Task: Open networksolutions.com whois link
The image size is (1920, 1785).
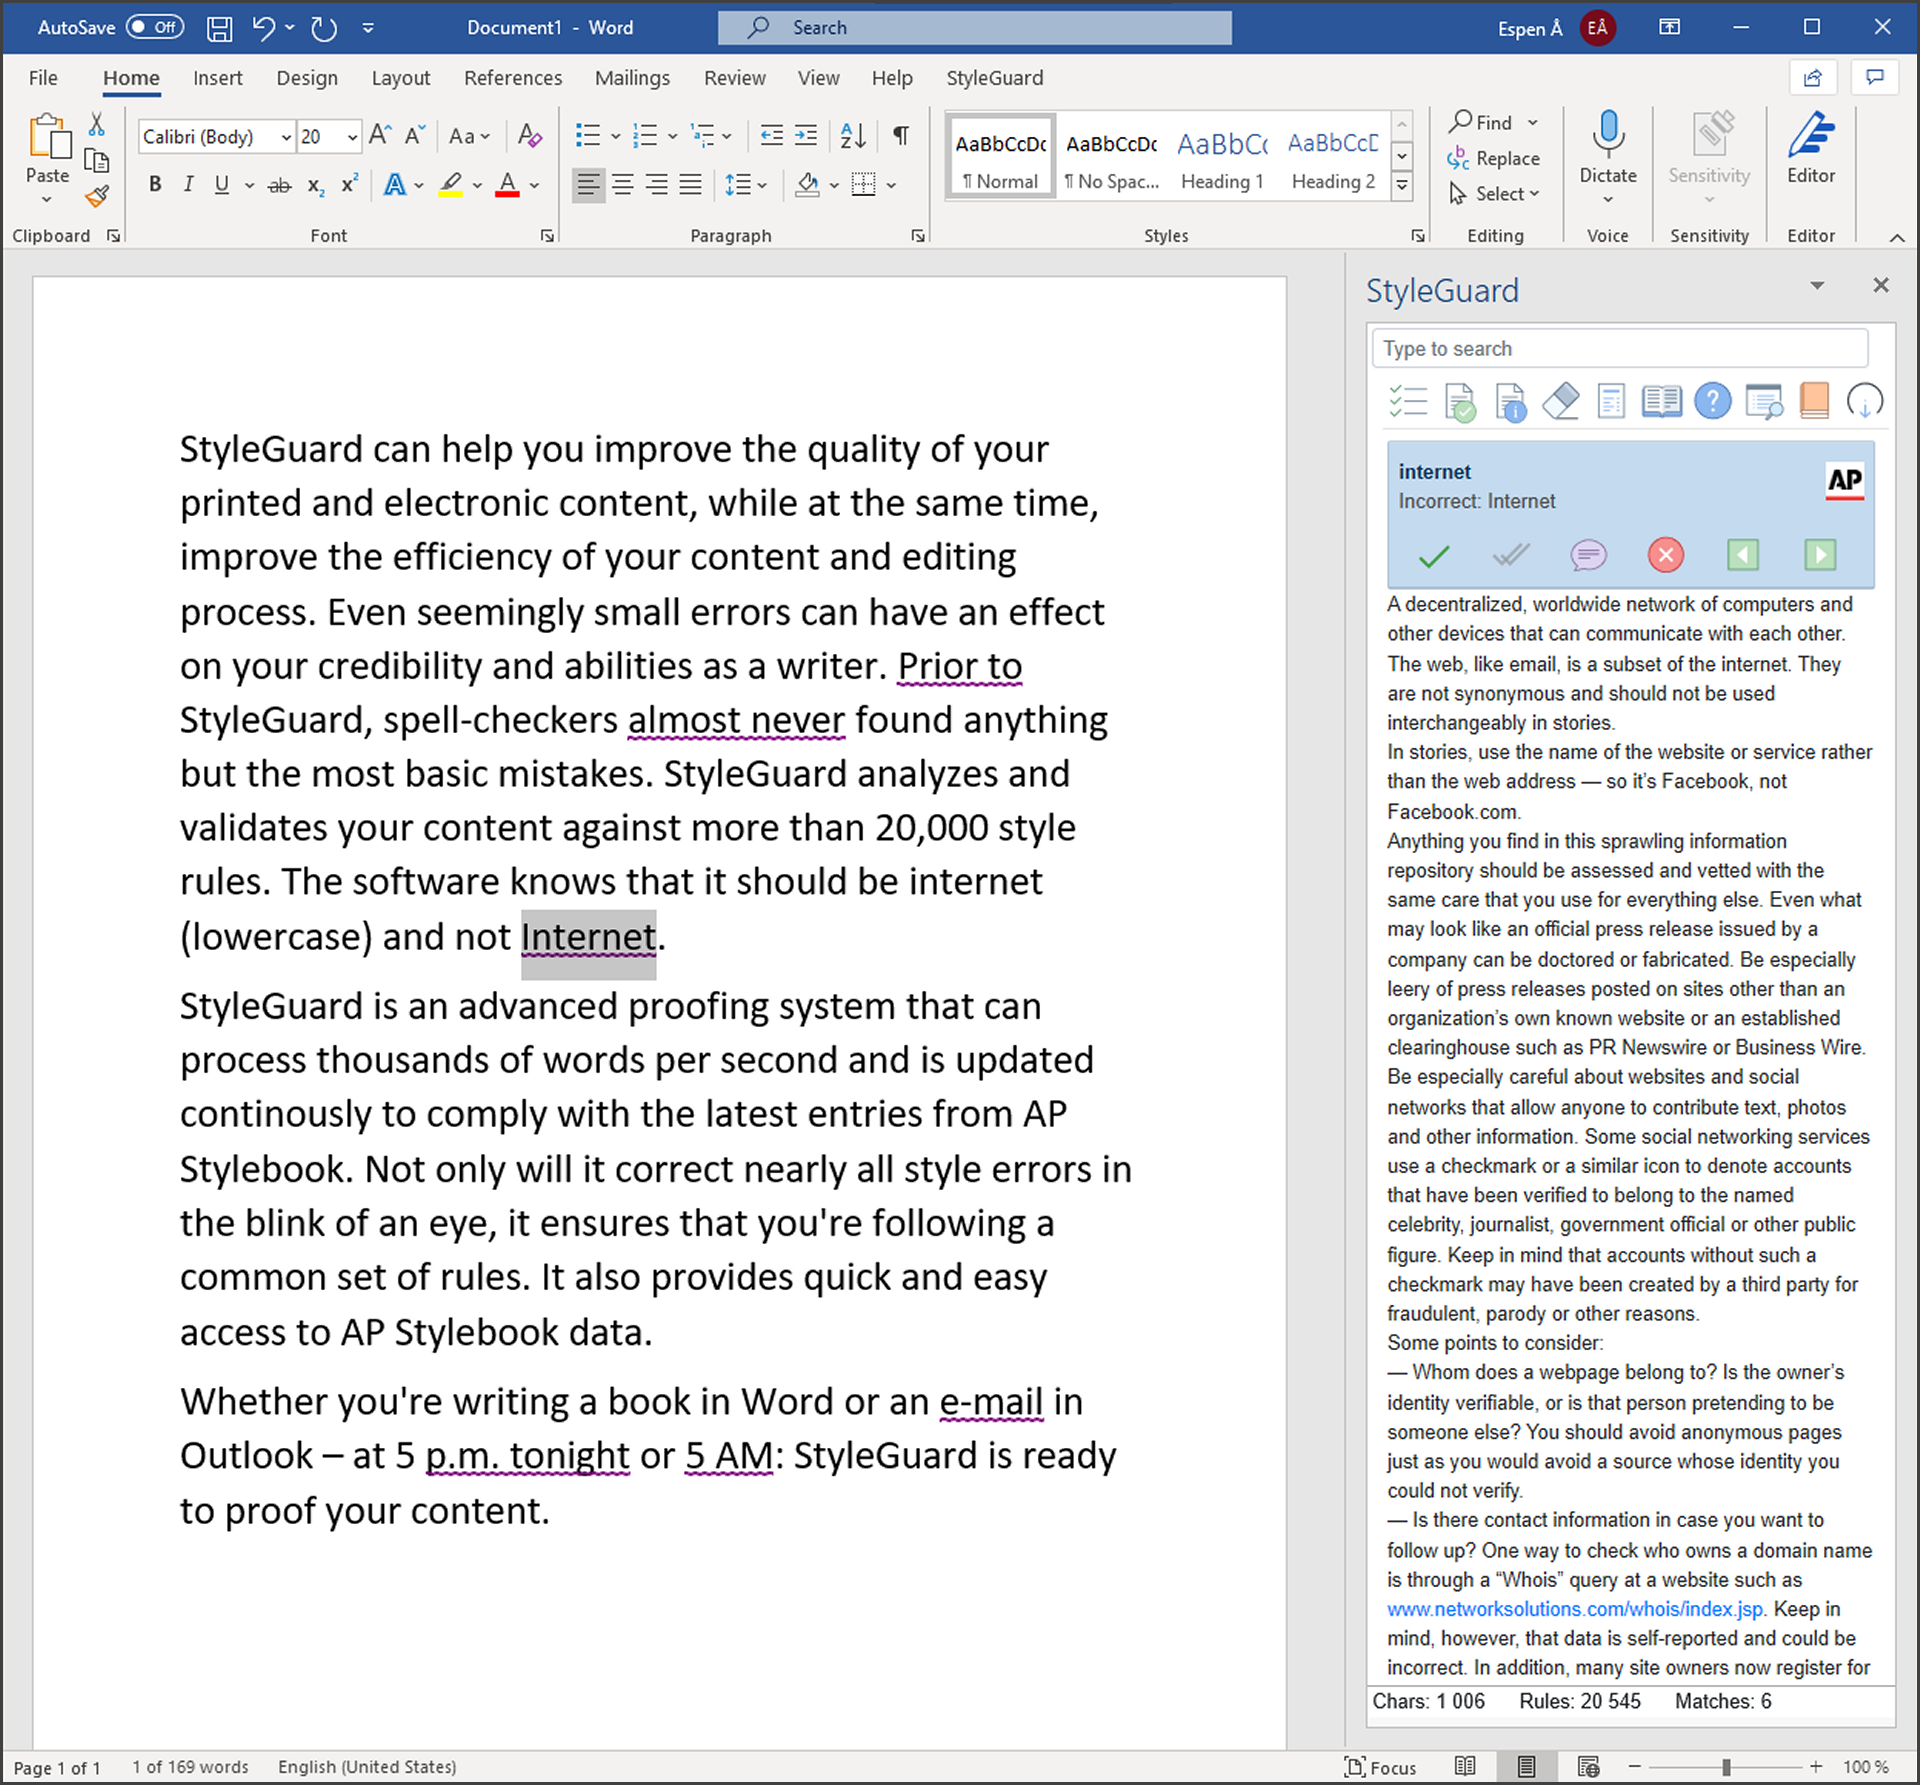Action: coord(1575,1609)
